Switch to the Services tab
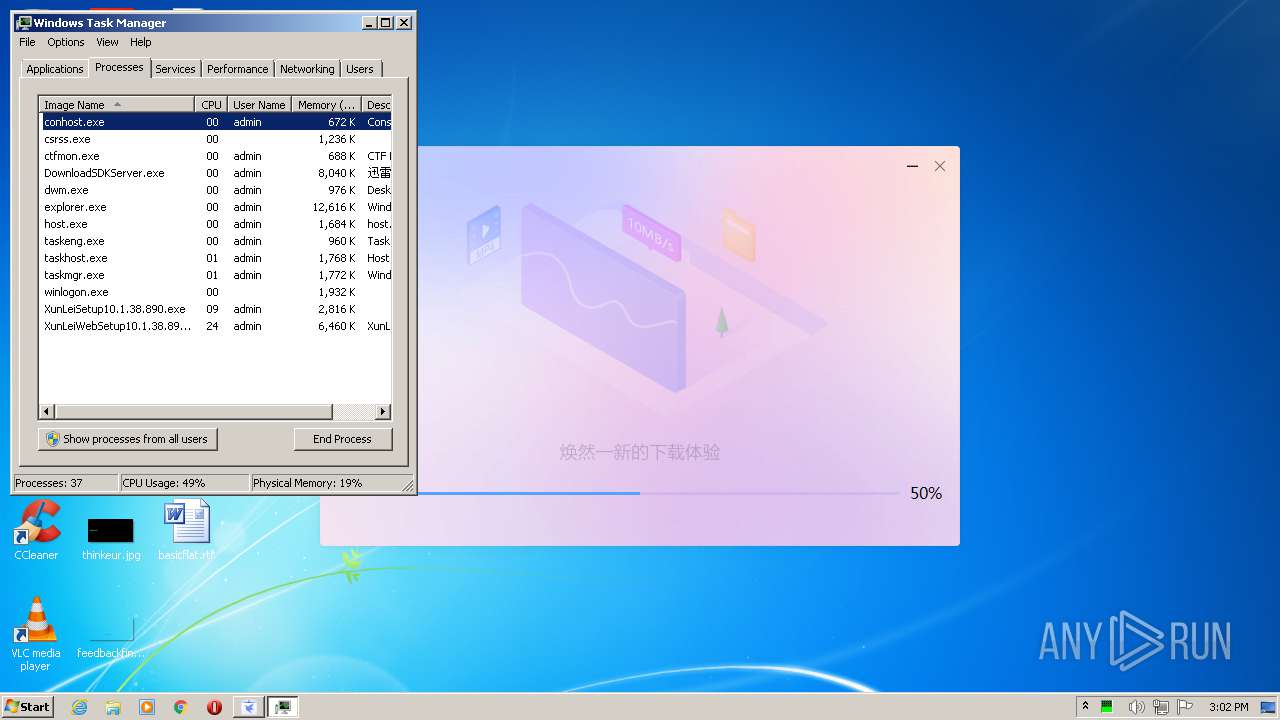Image resolution: width=1280 pixels, height=720 pixels. click(x=175, y=69)
